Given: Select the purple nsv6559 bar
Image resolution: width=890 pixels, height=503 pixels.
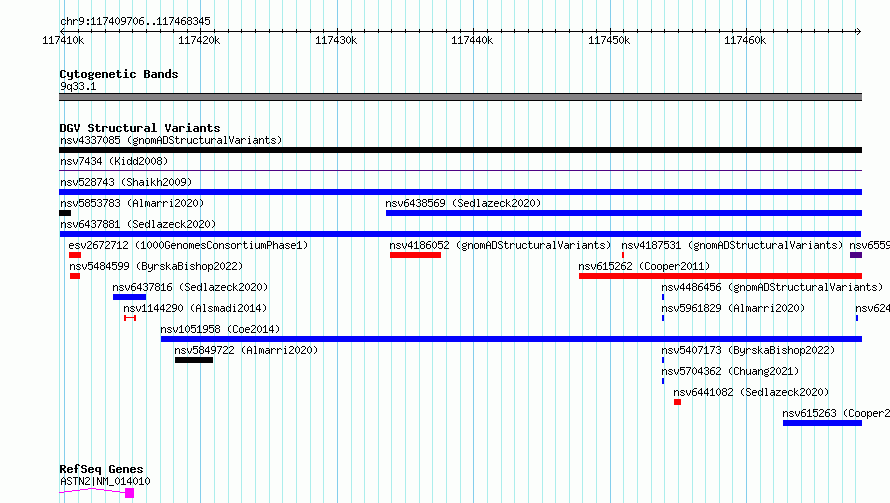Looking at the screenshot, I should point(856,255).
